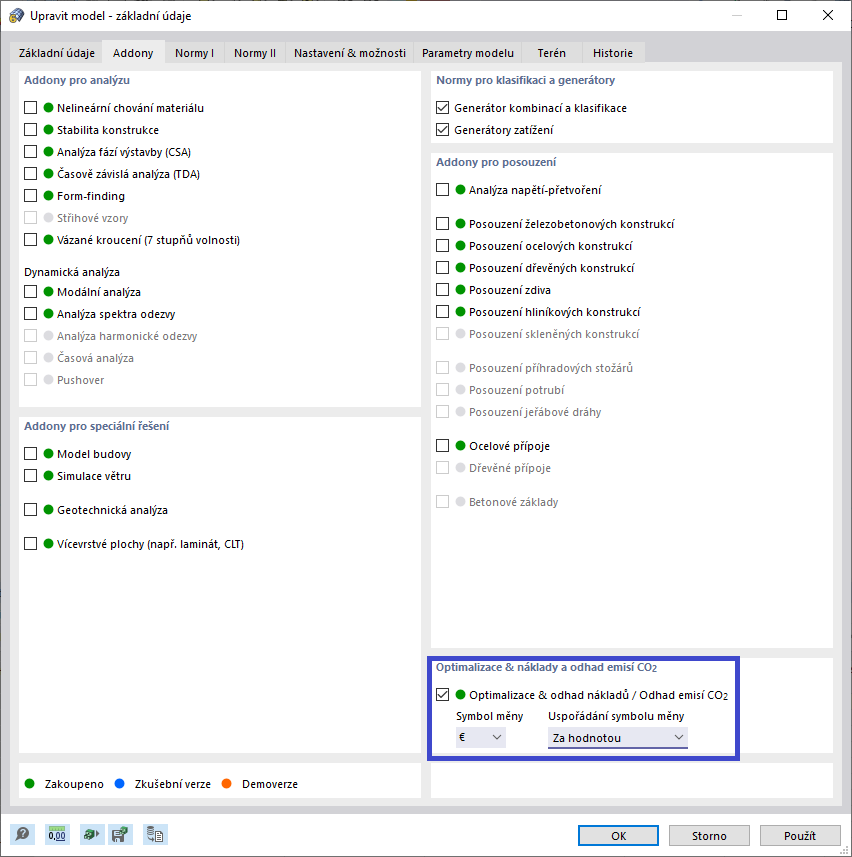Tick the Model budovy checkbox
This screenshot has width=852, height=857.
[31, 454]
